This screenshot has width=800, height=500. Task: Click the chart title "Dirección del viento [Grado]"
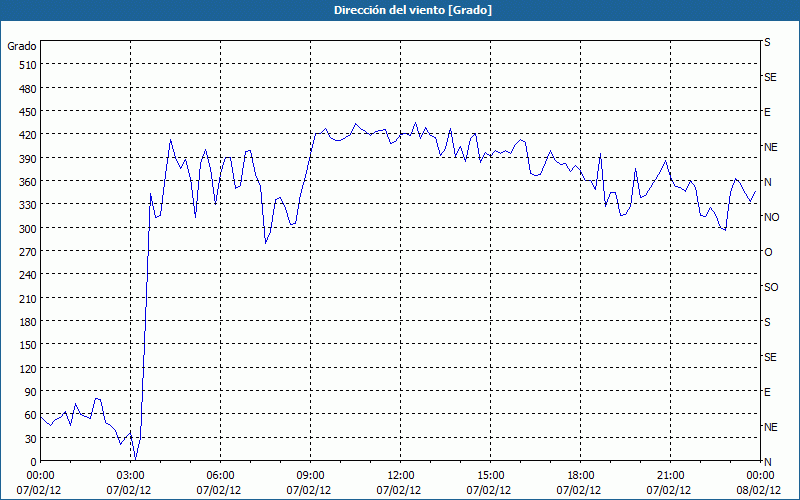pyautogui.click(x=413, y=10)
